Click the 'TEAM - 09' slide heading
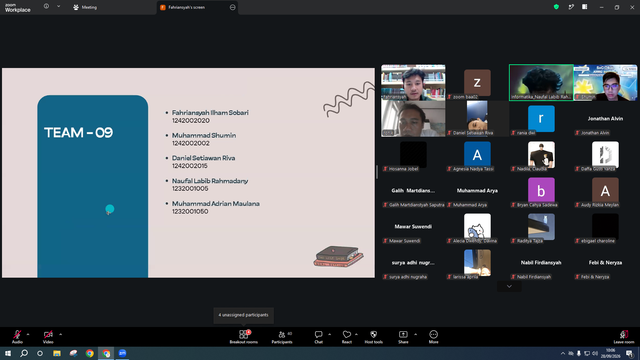 78,133
